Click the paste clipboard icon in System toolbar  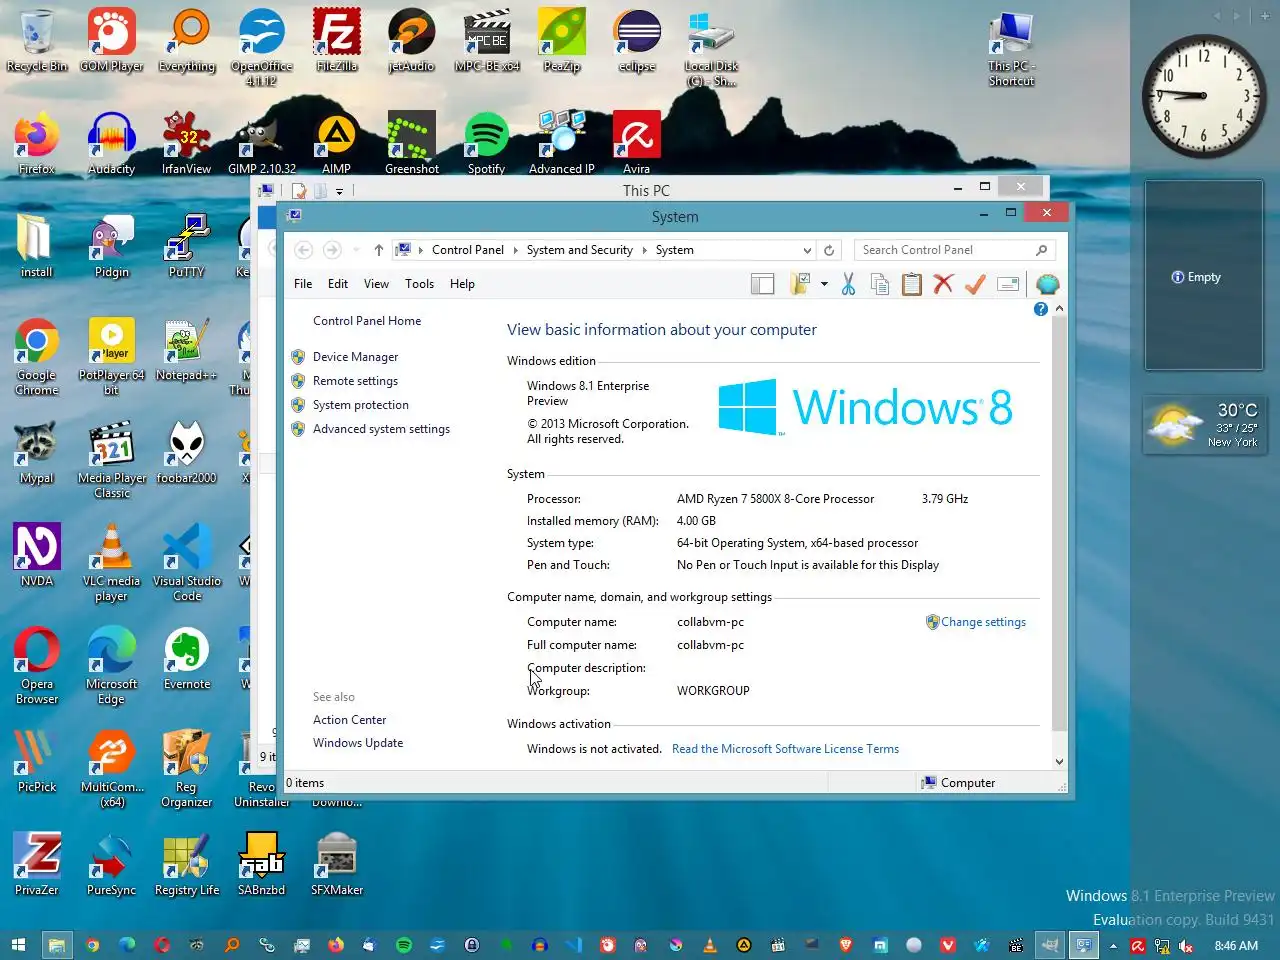click(911, 285)
